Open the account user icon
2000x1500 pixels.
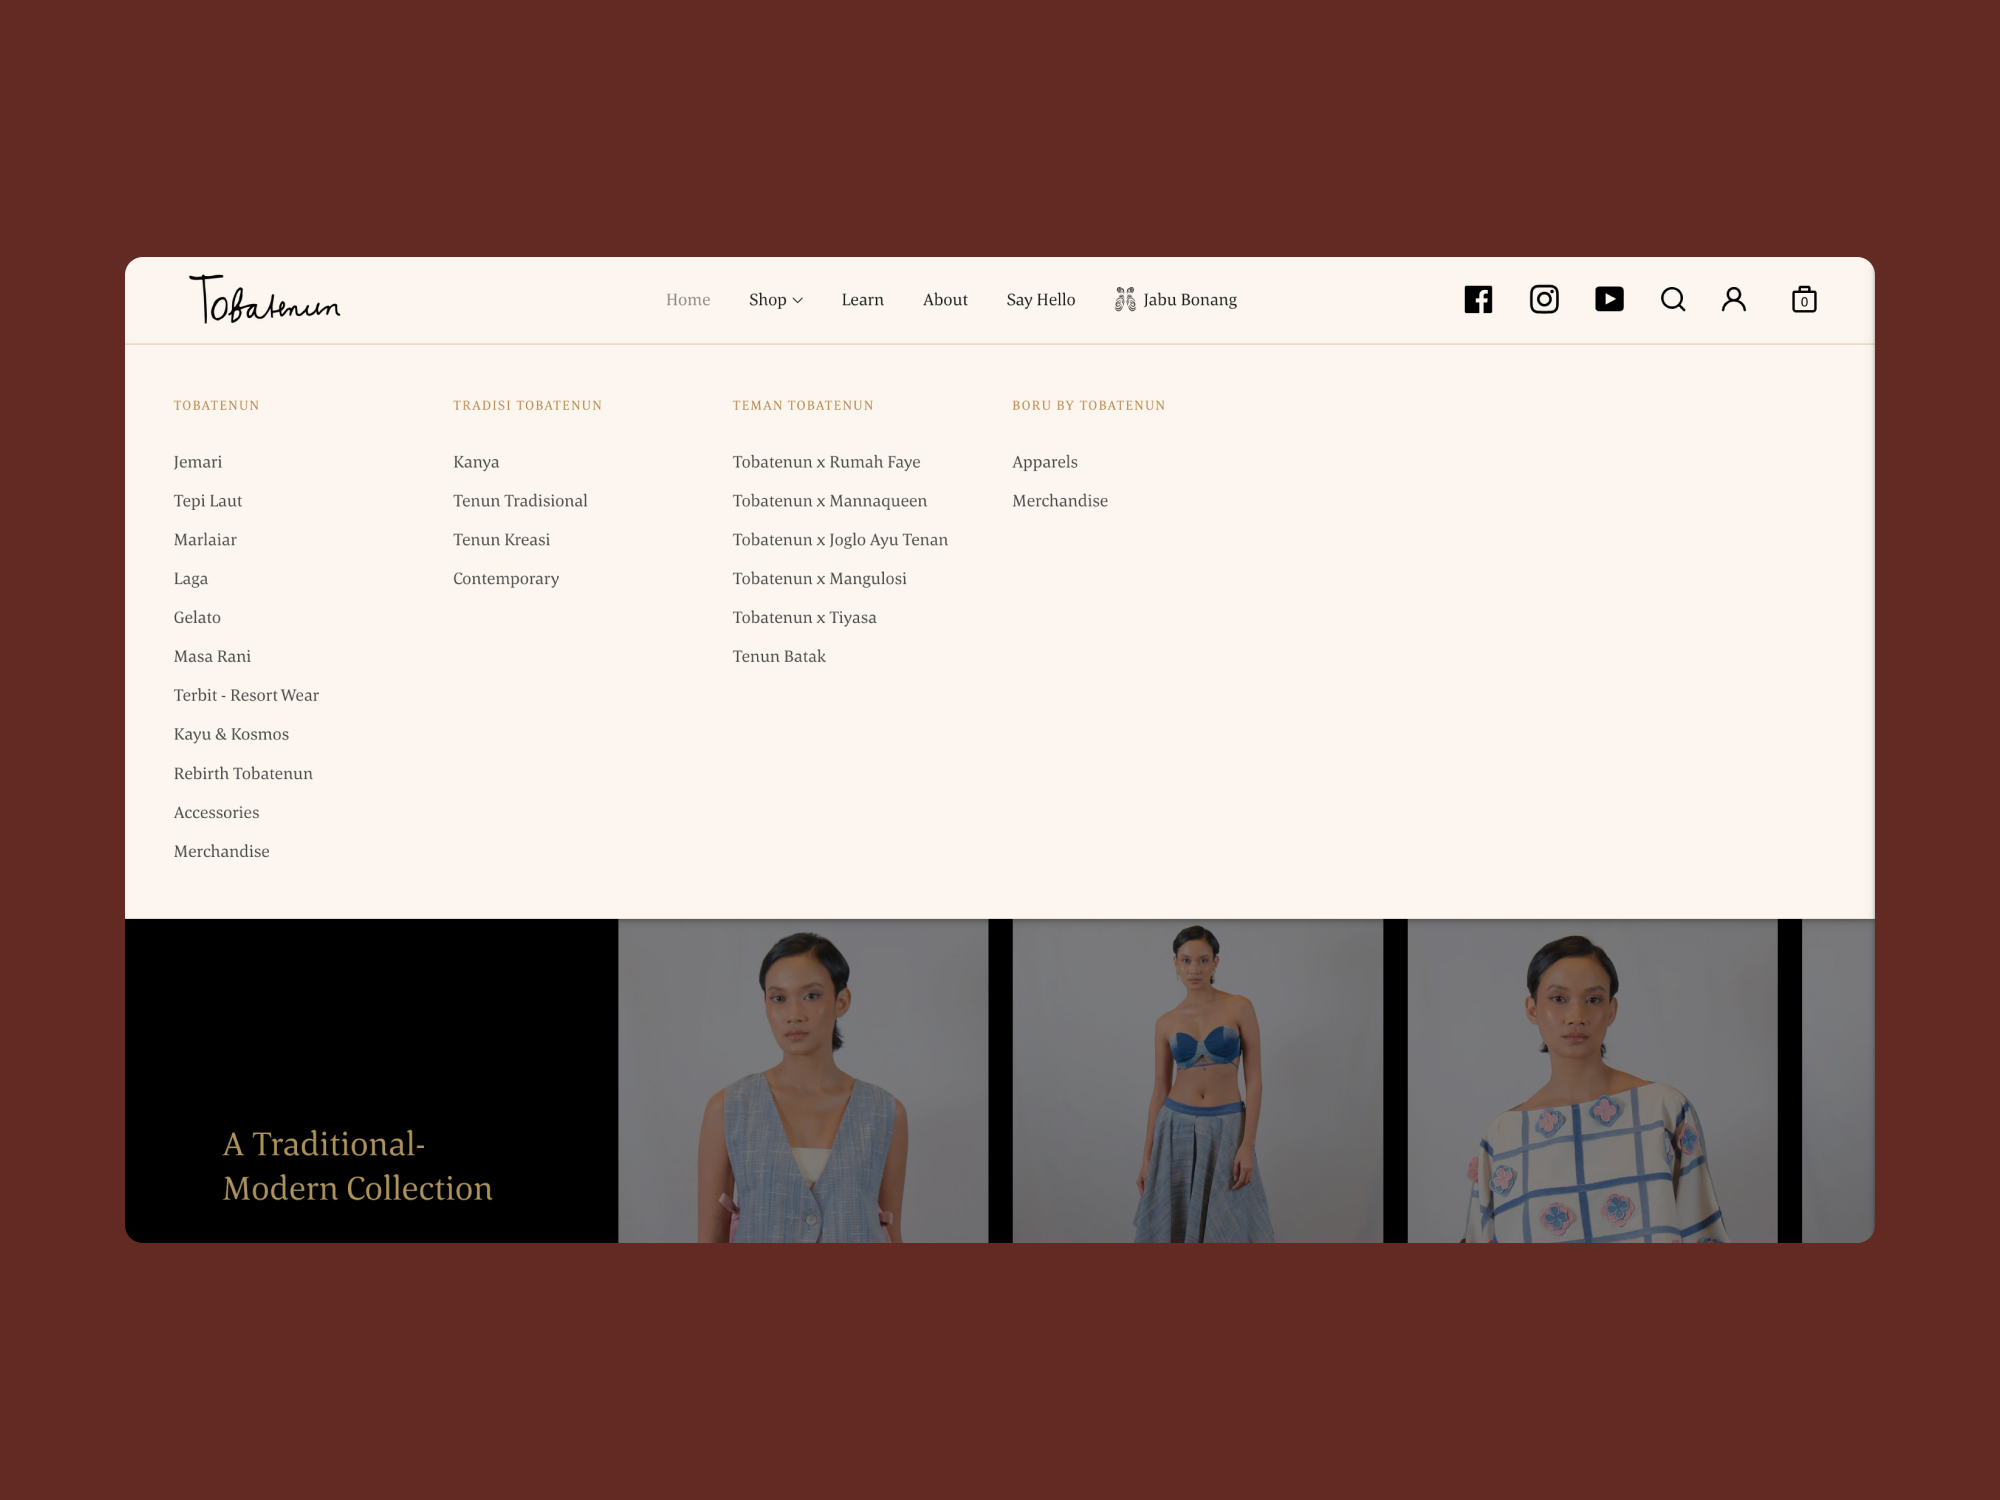coord(1734,299)
